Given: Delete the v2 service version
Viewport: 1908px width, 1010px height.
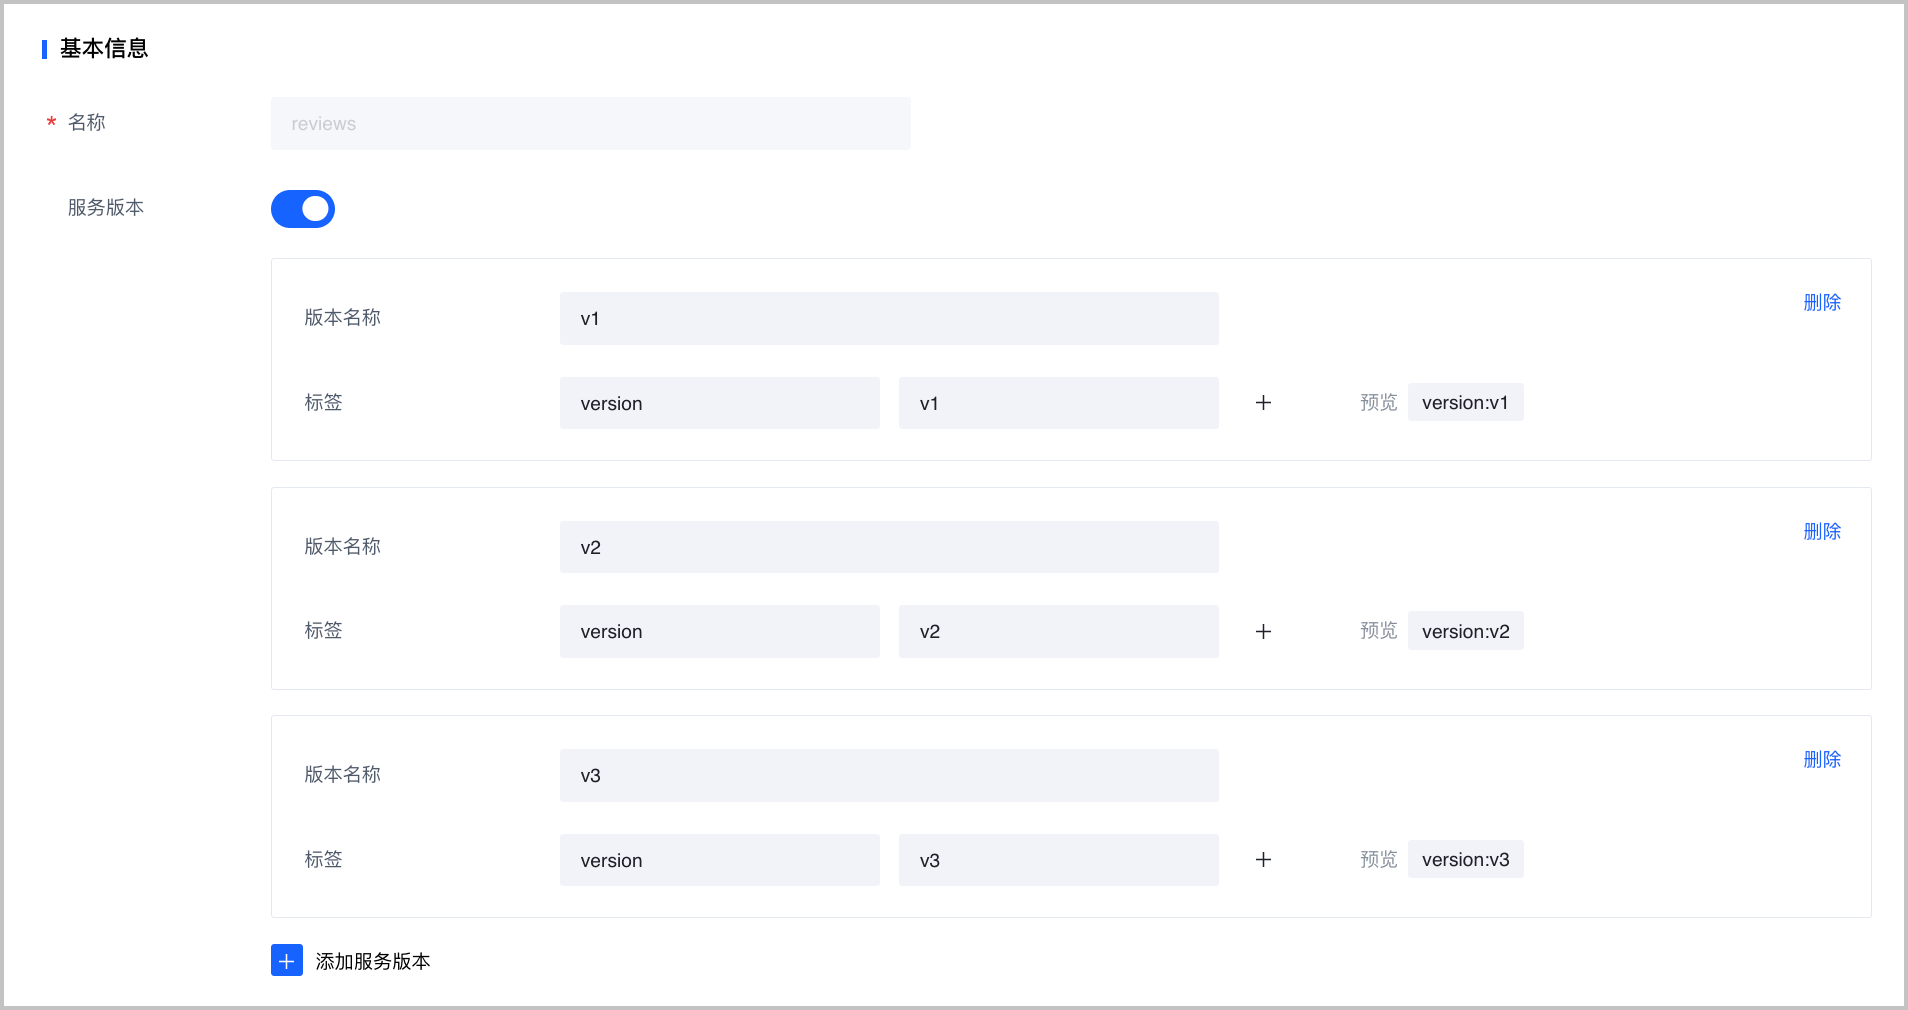Looking at the screenshot, I should click(x=1821, y=532).
